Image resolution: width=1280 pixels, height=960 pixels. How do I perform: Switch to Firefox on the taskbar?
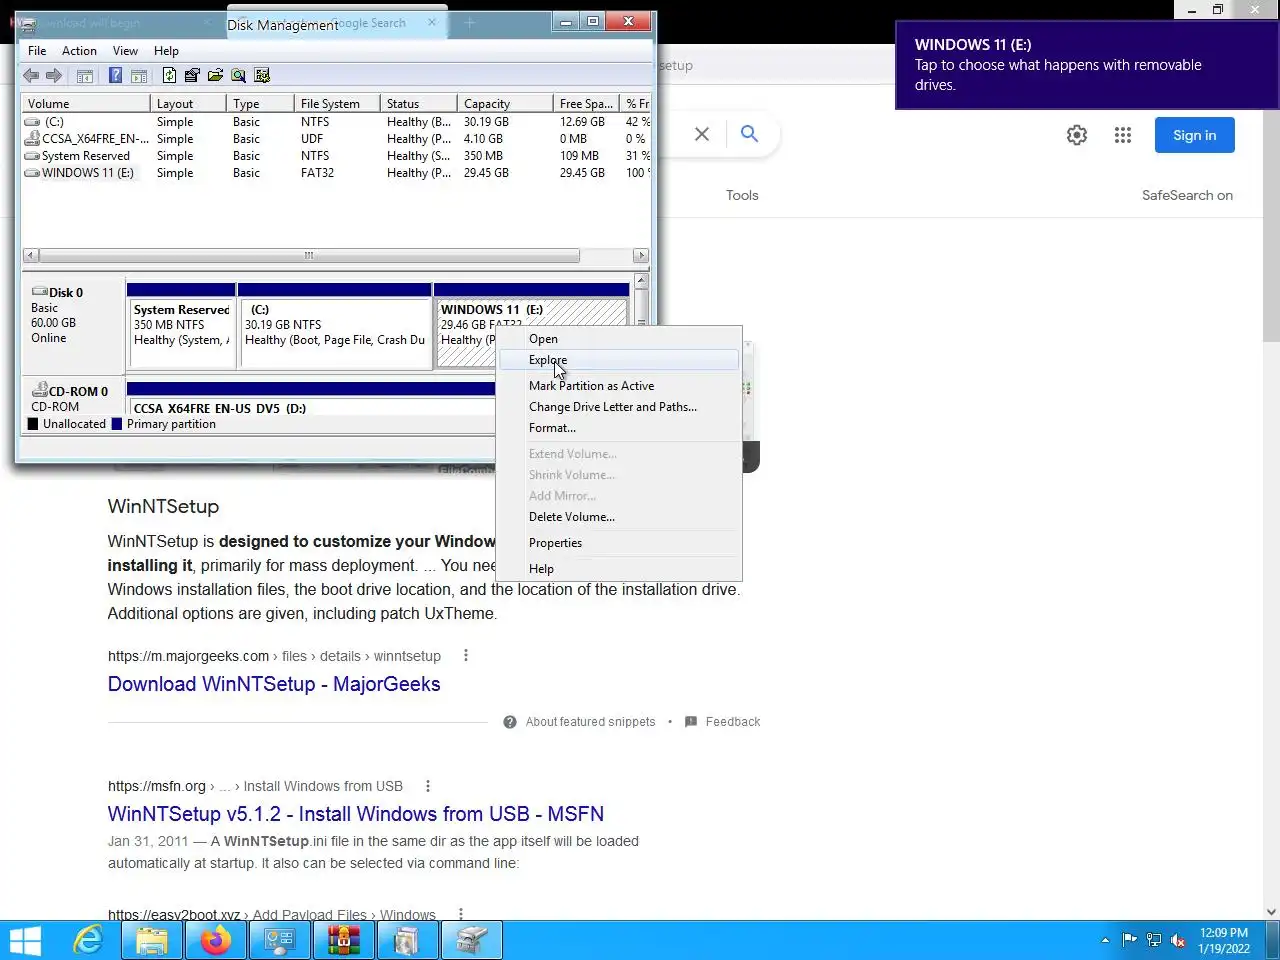[216, 940]
